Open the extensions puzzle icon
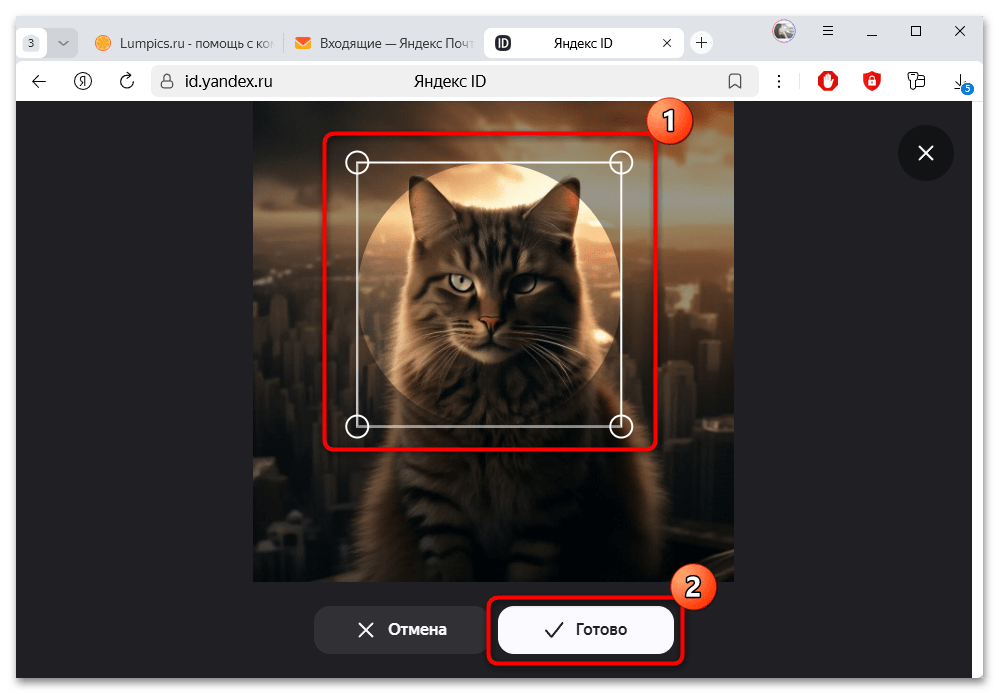This screenshot has width=999, height=694. click(915, 81)
